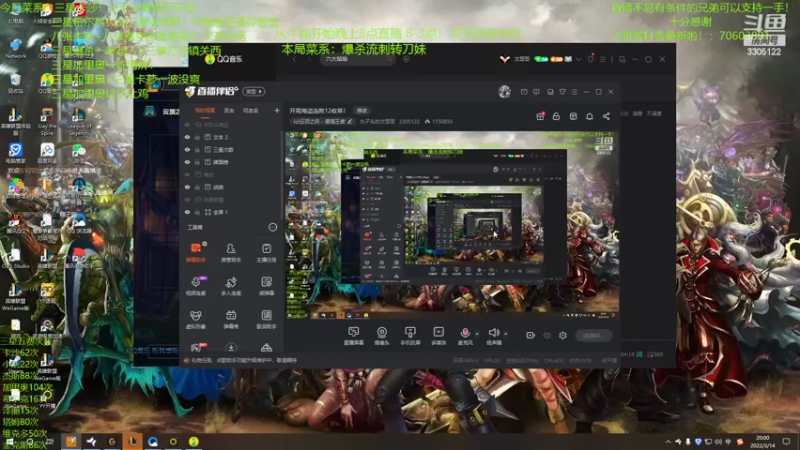Click the QQ音乐 search field
The image size is (800, 450).
[357, 59]
